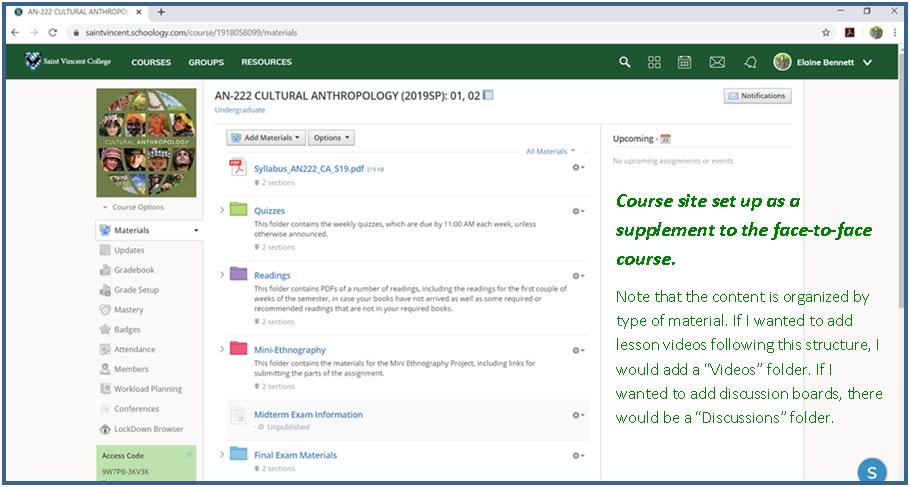This screenshot has width=910, height=487.
Task: Select Gradebook in the left sidebar
Action: pos(134,270)
